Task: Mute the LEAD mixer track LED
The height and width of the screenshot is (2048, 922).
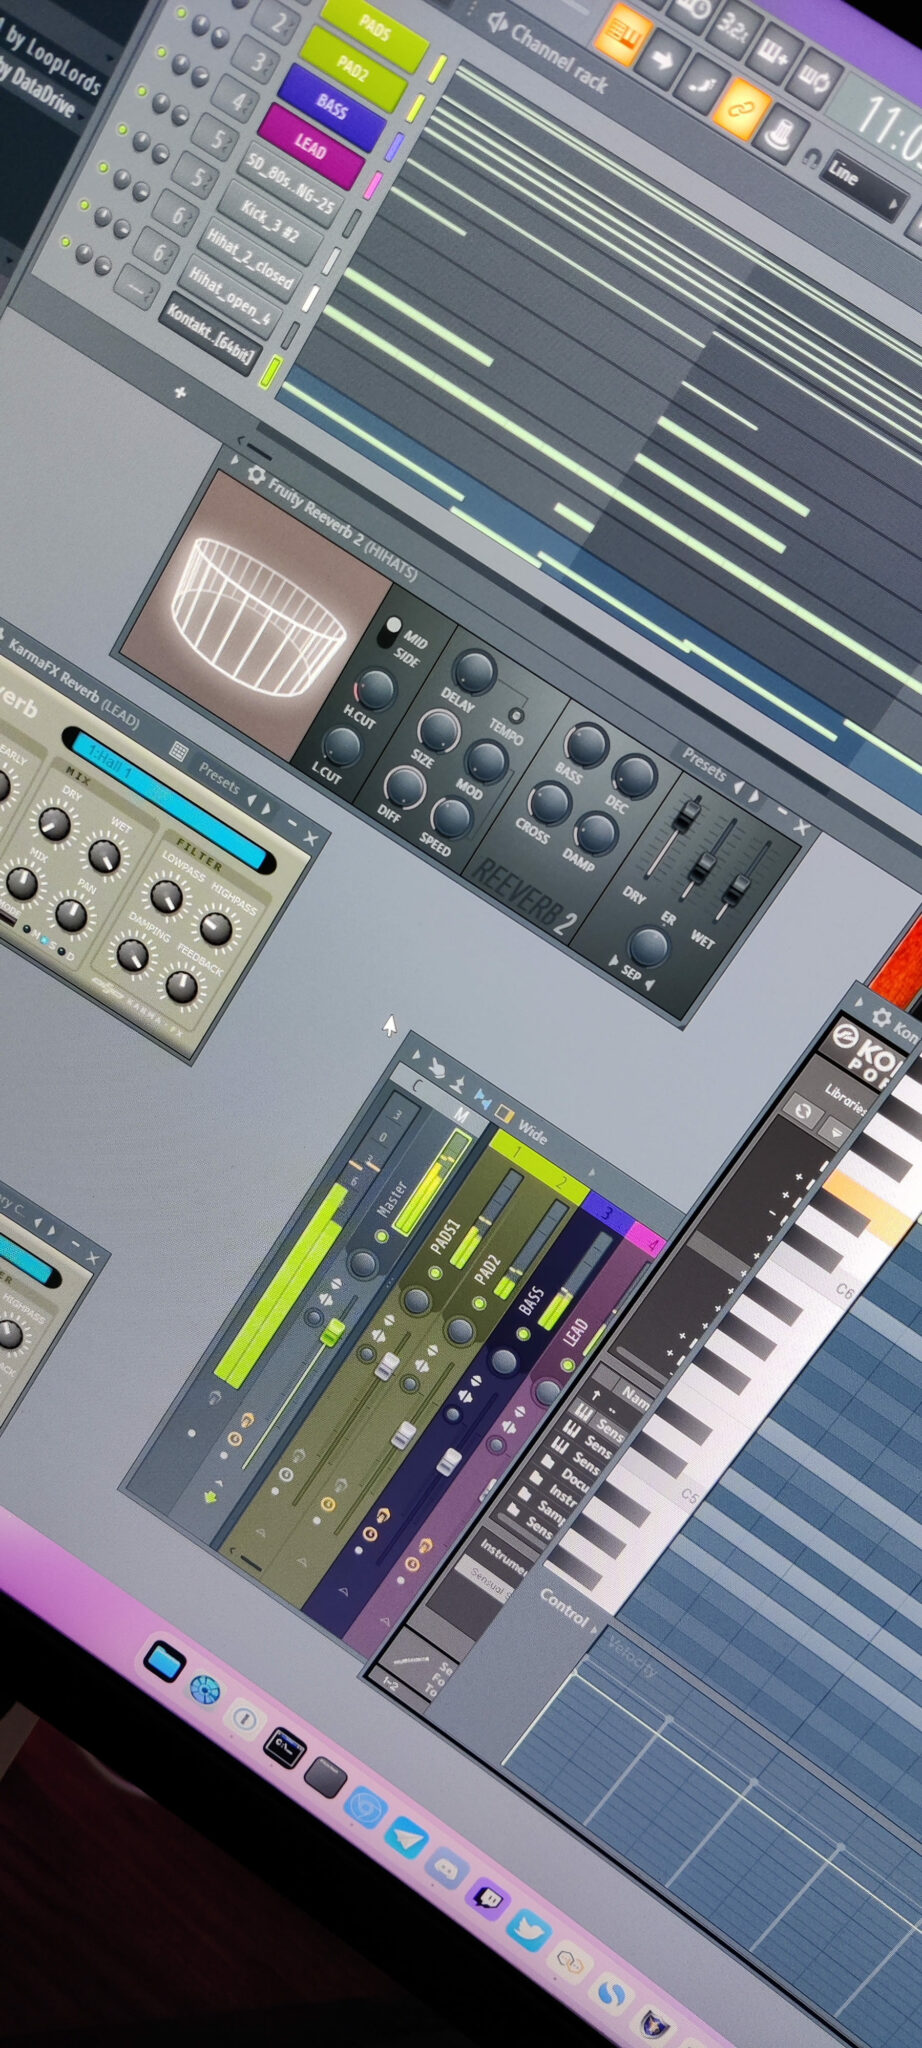Action: pyautogui.click(x=568, y=1363)
